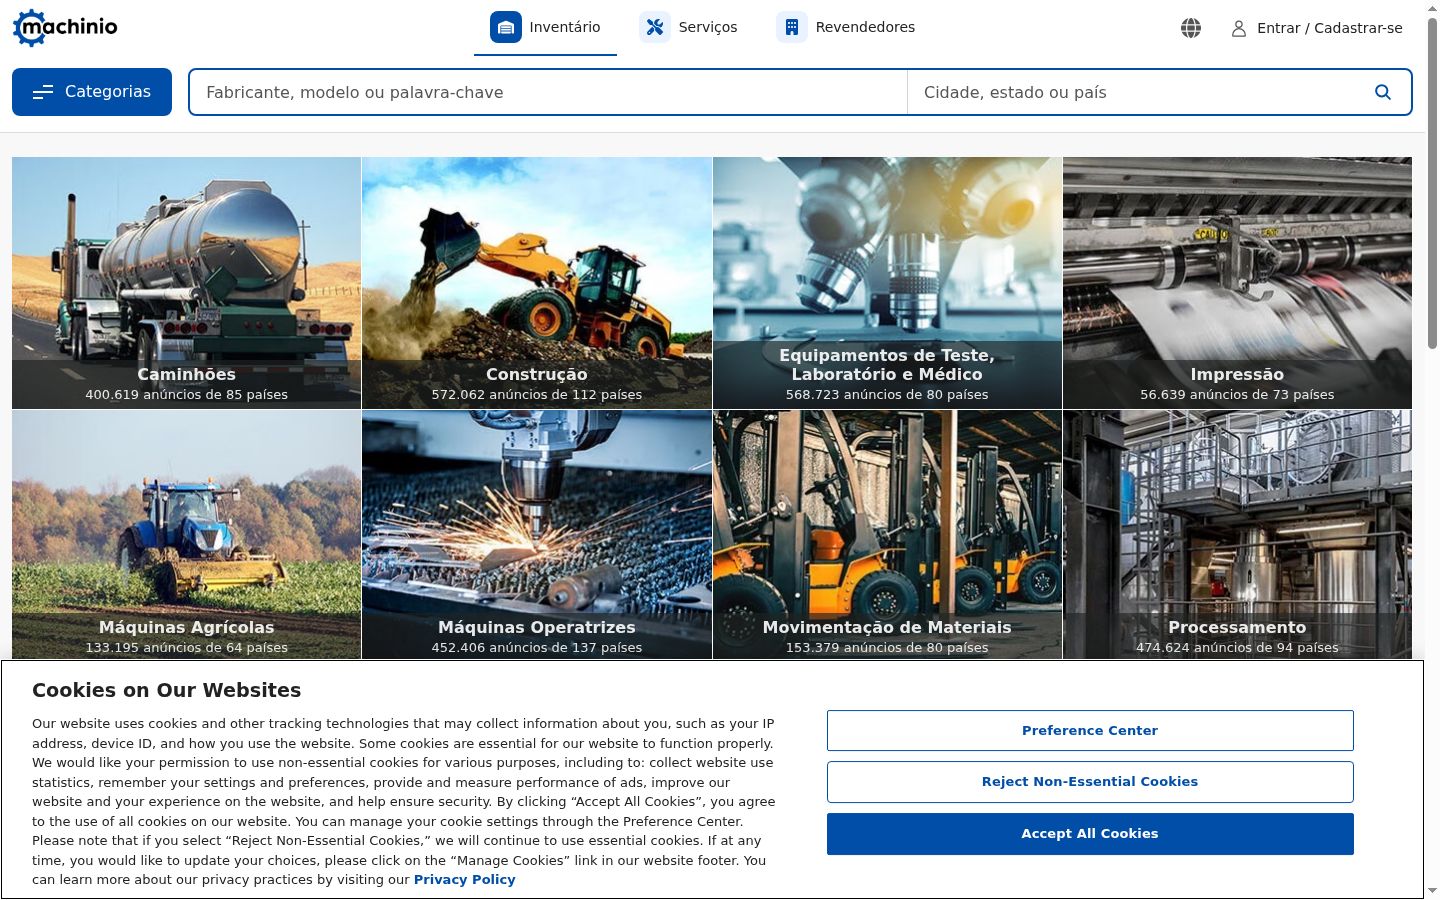Switch to the Revendedores tab

coord(846,28)
